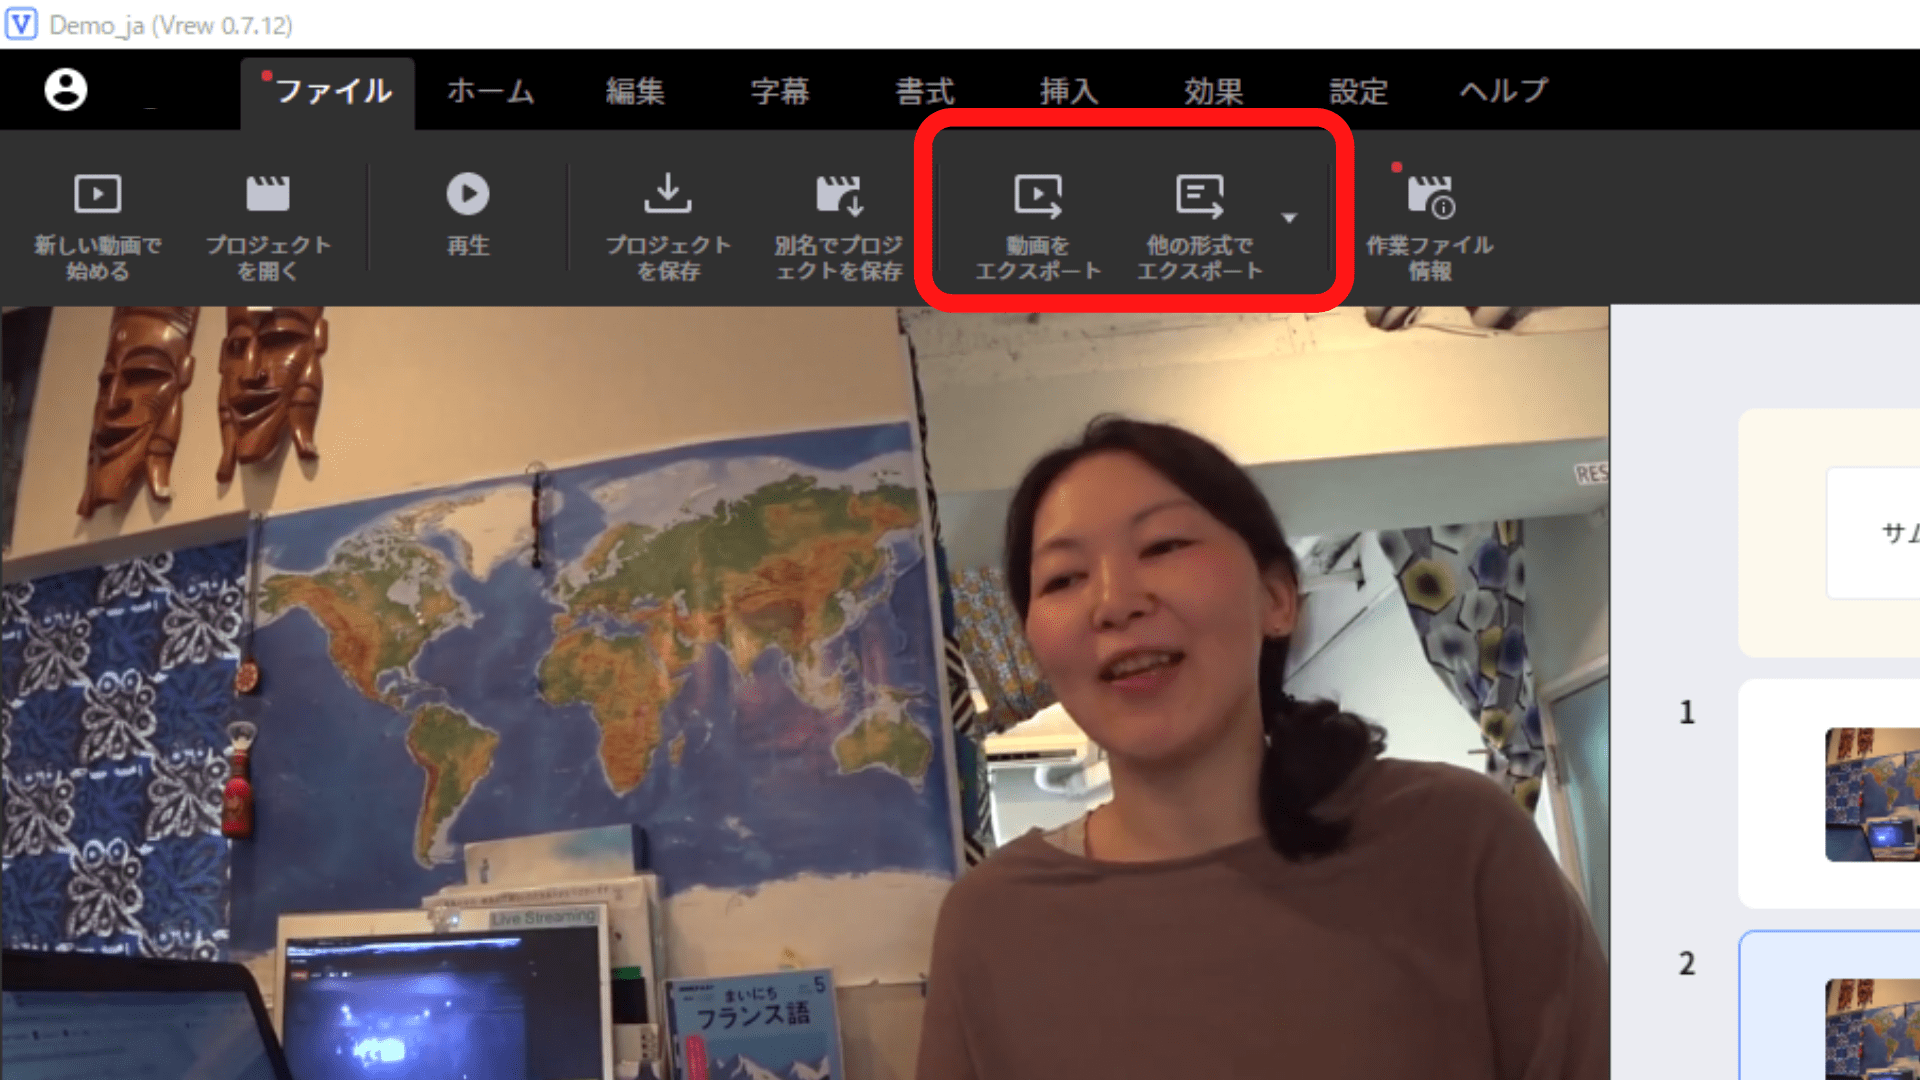
Task: Select the 書式 format tab
Action: pos(925,91)
